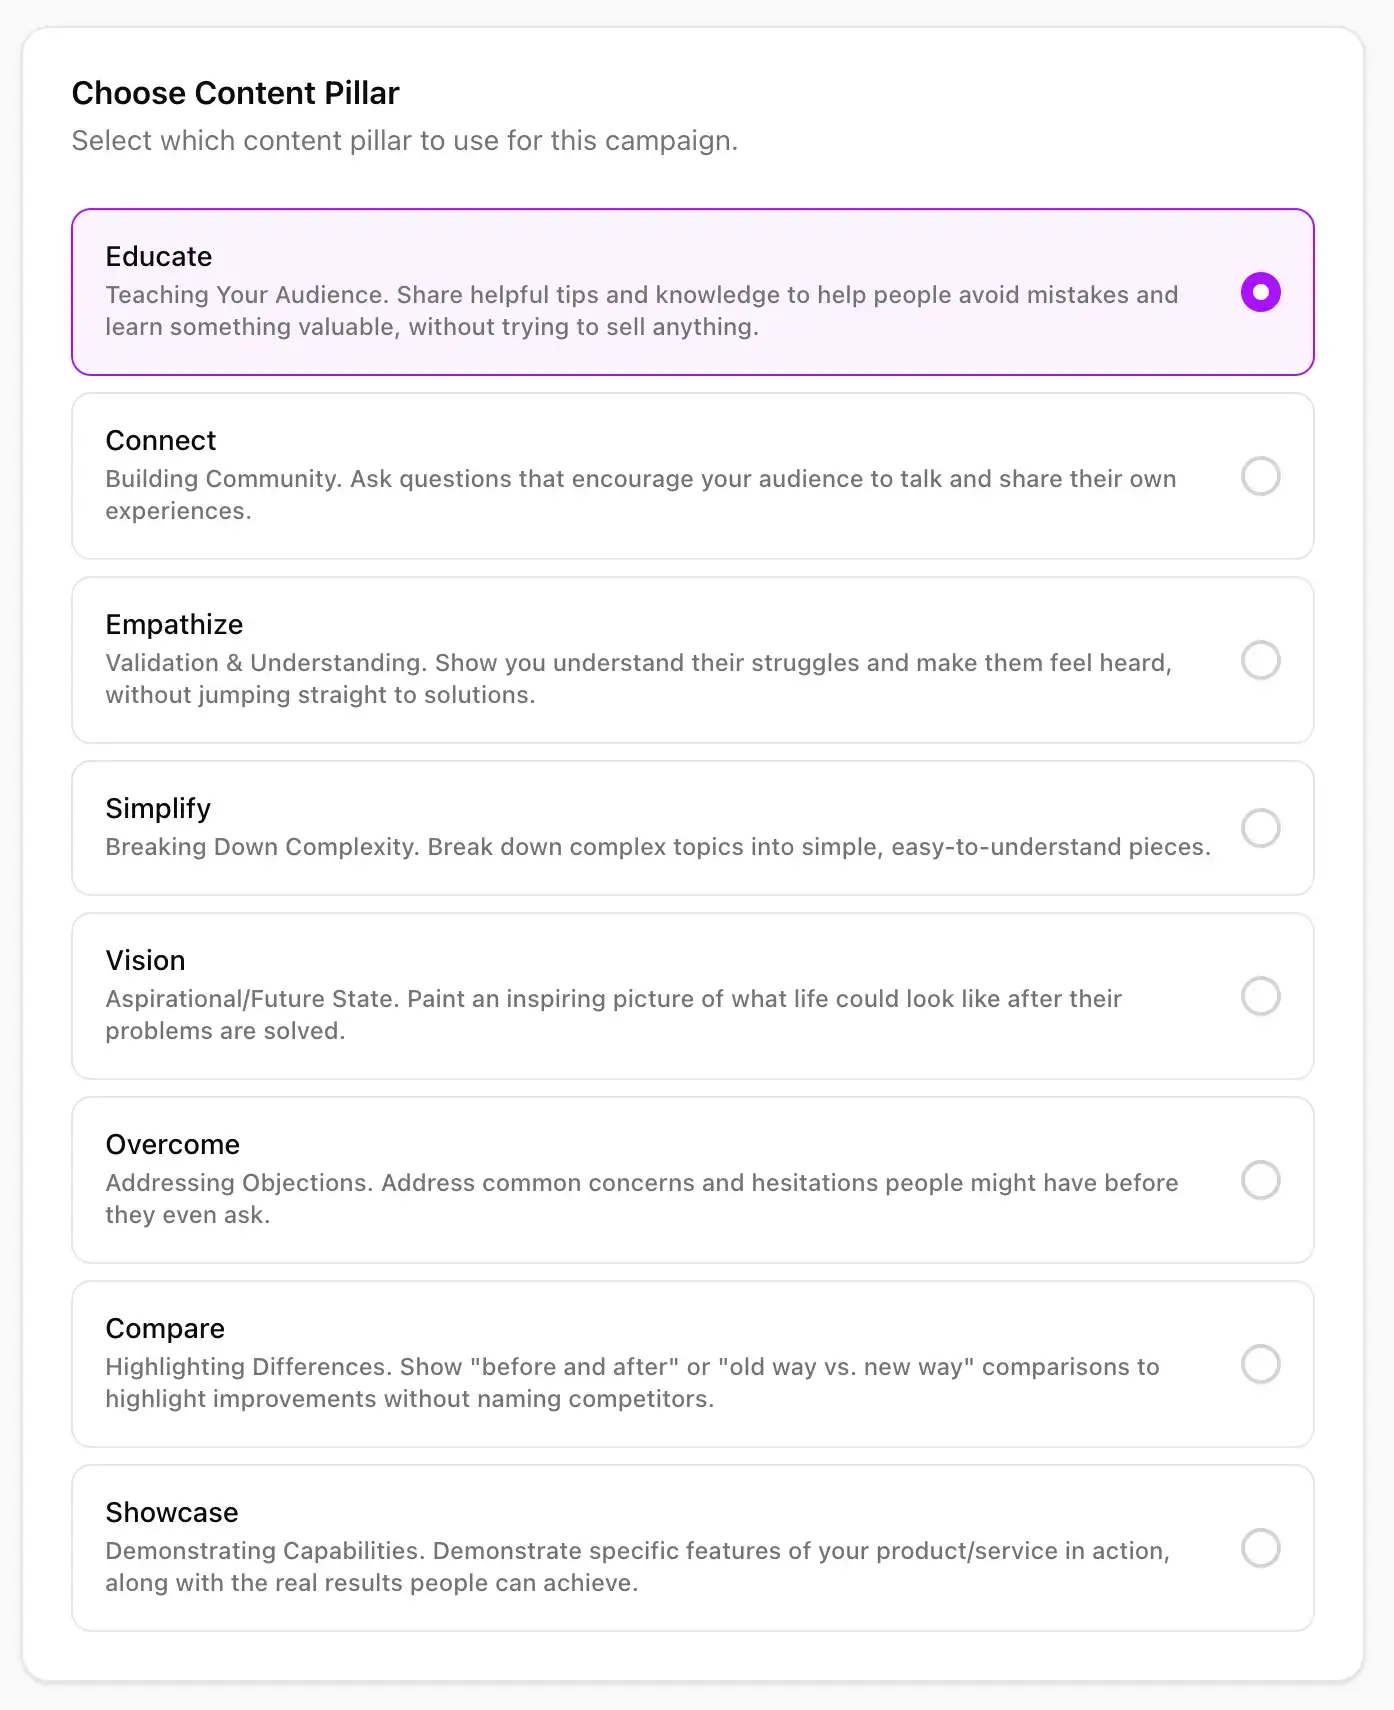Click the Compare pillar card
This screenshot has width=1394, height=1710.
(600, 1364)
